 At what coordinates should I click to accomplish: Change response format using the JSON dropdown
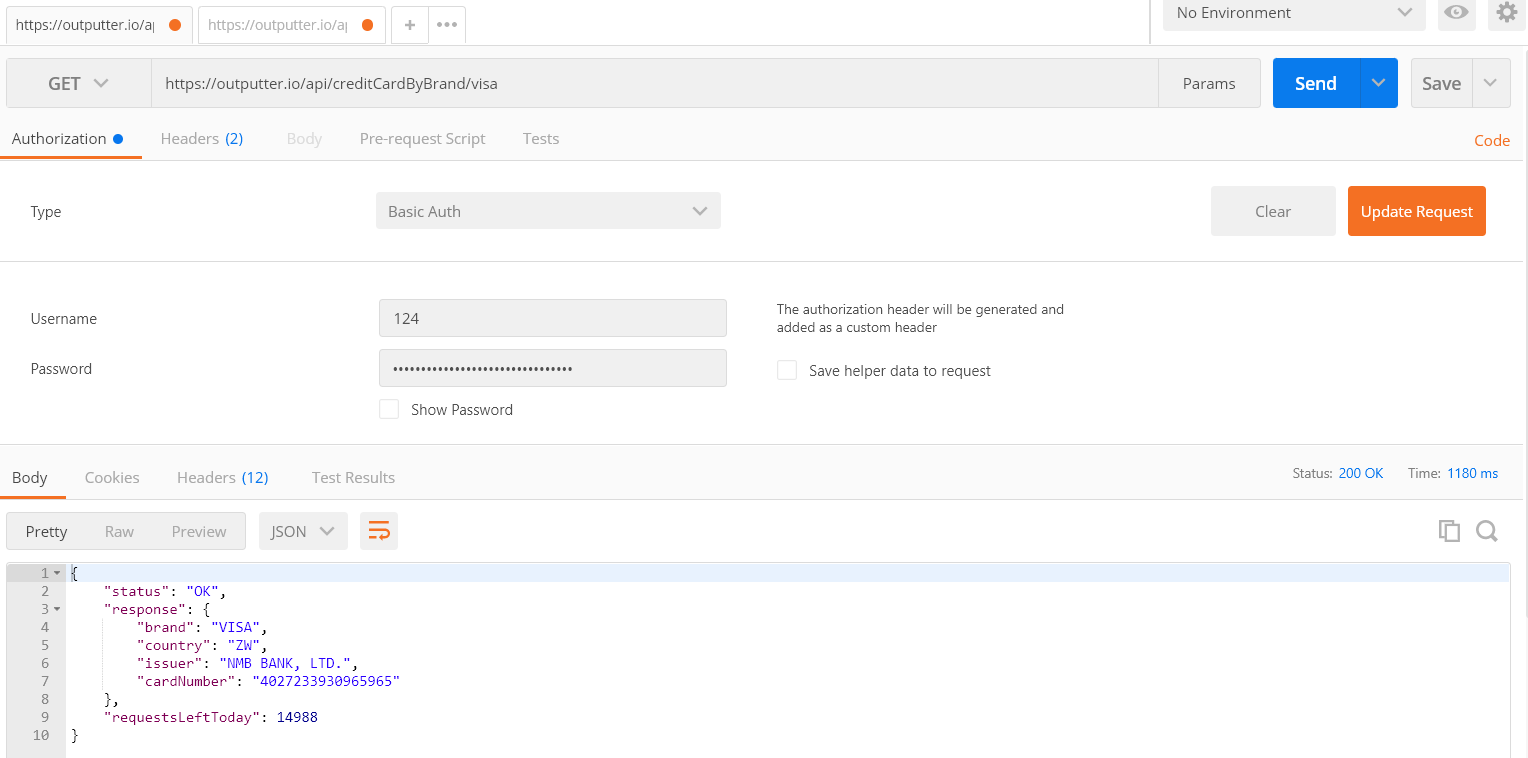click(302, 530)
